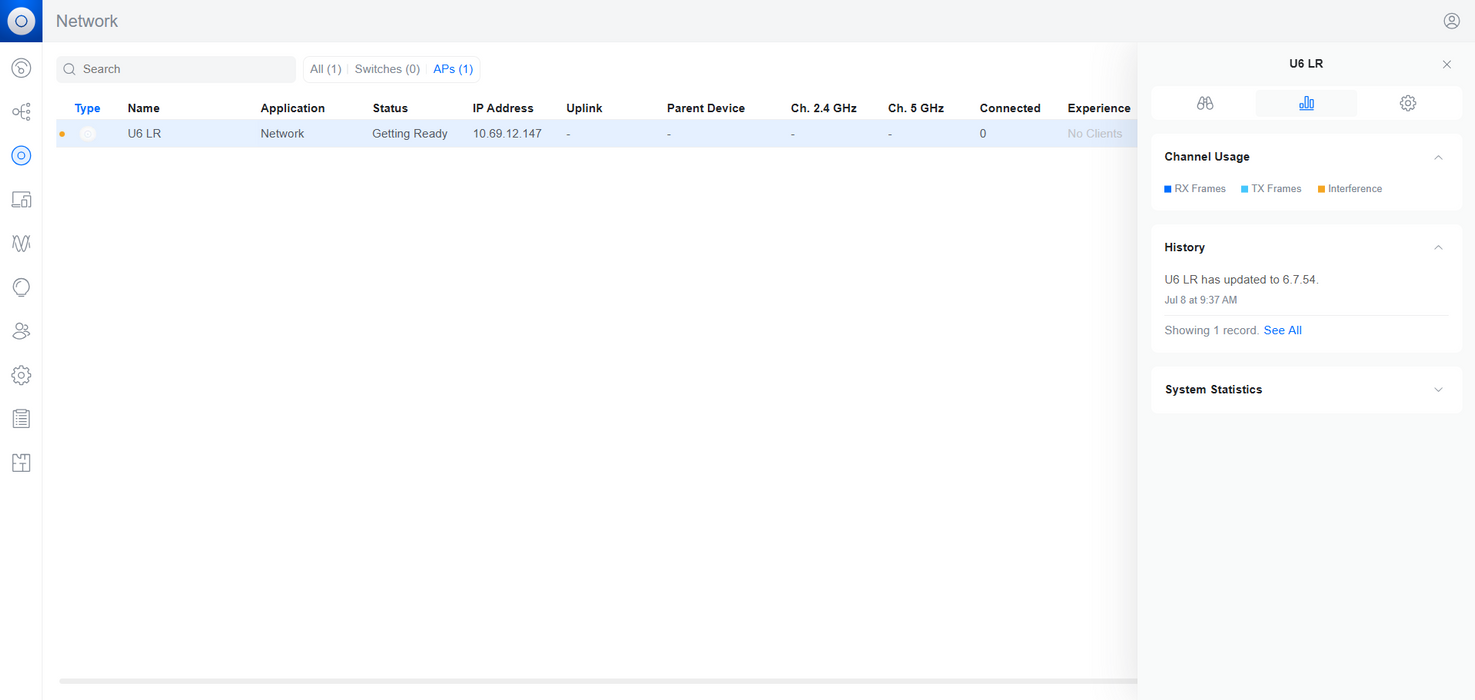Open the Users sidebar icon
1475x700 pixels.
pyautogui.click(x=21, y=331)
